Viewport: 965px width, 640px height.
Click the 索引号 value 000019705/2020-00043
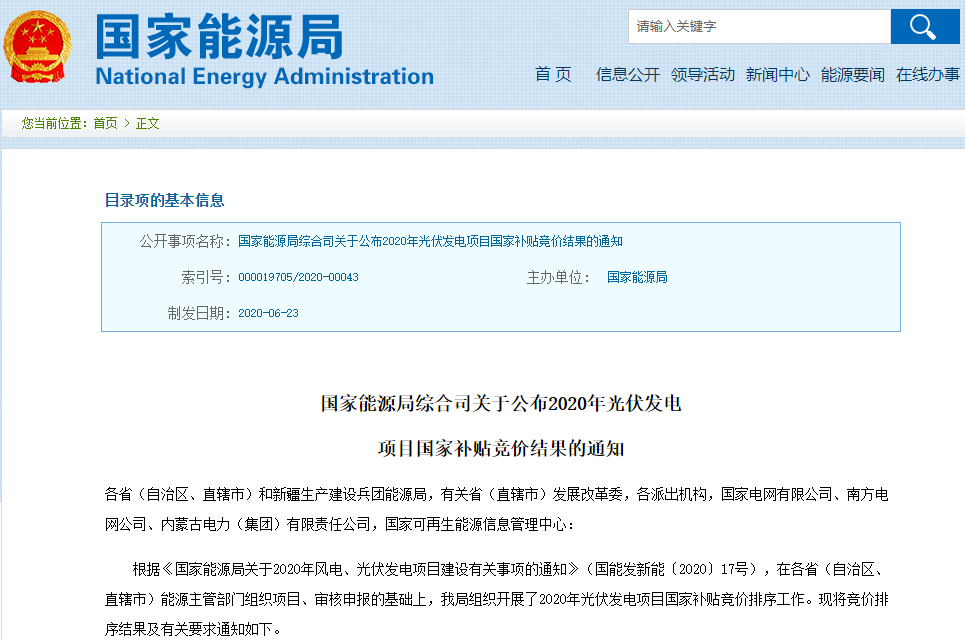296,277
